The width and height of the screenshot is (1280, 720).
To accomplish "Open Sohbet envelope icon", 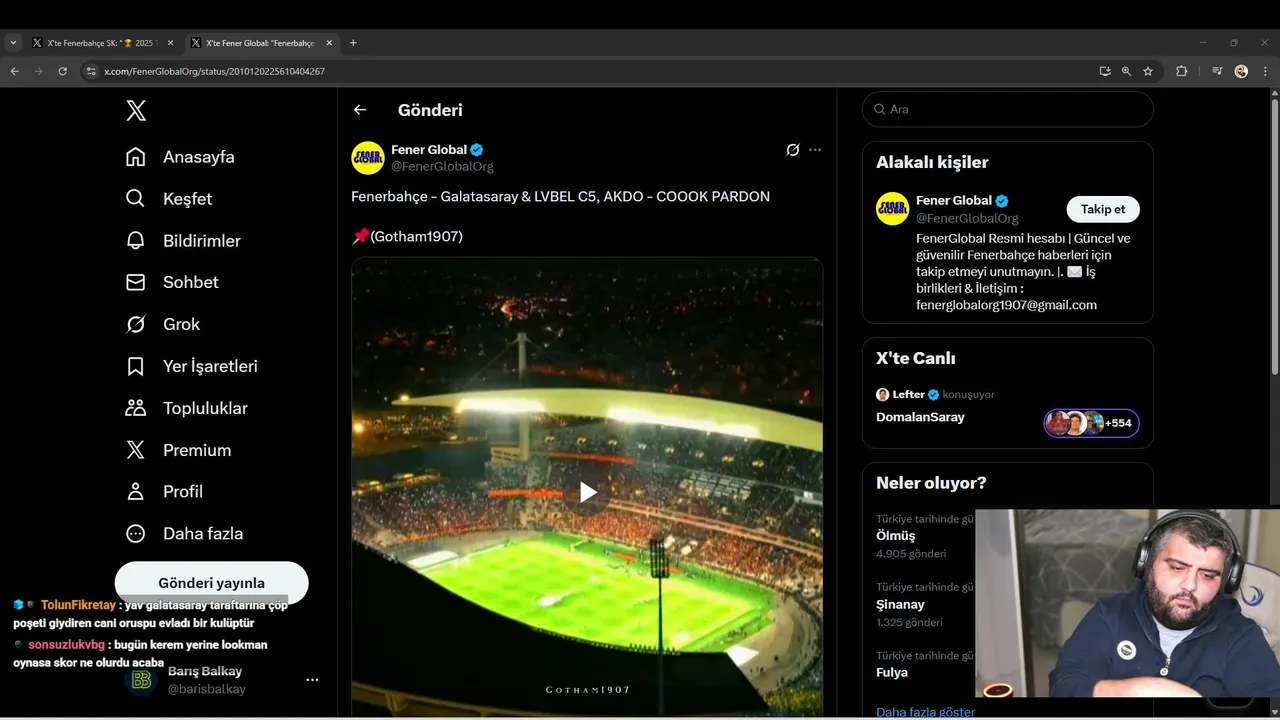I will tap(136, 283).
